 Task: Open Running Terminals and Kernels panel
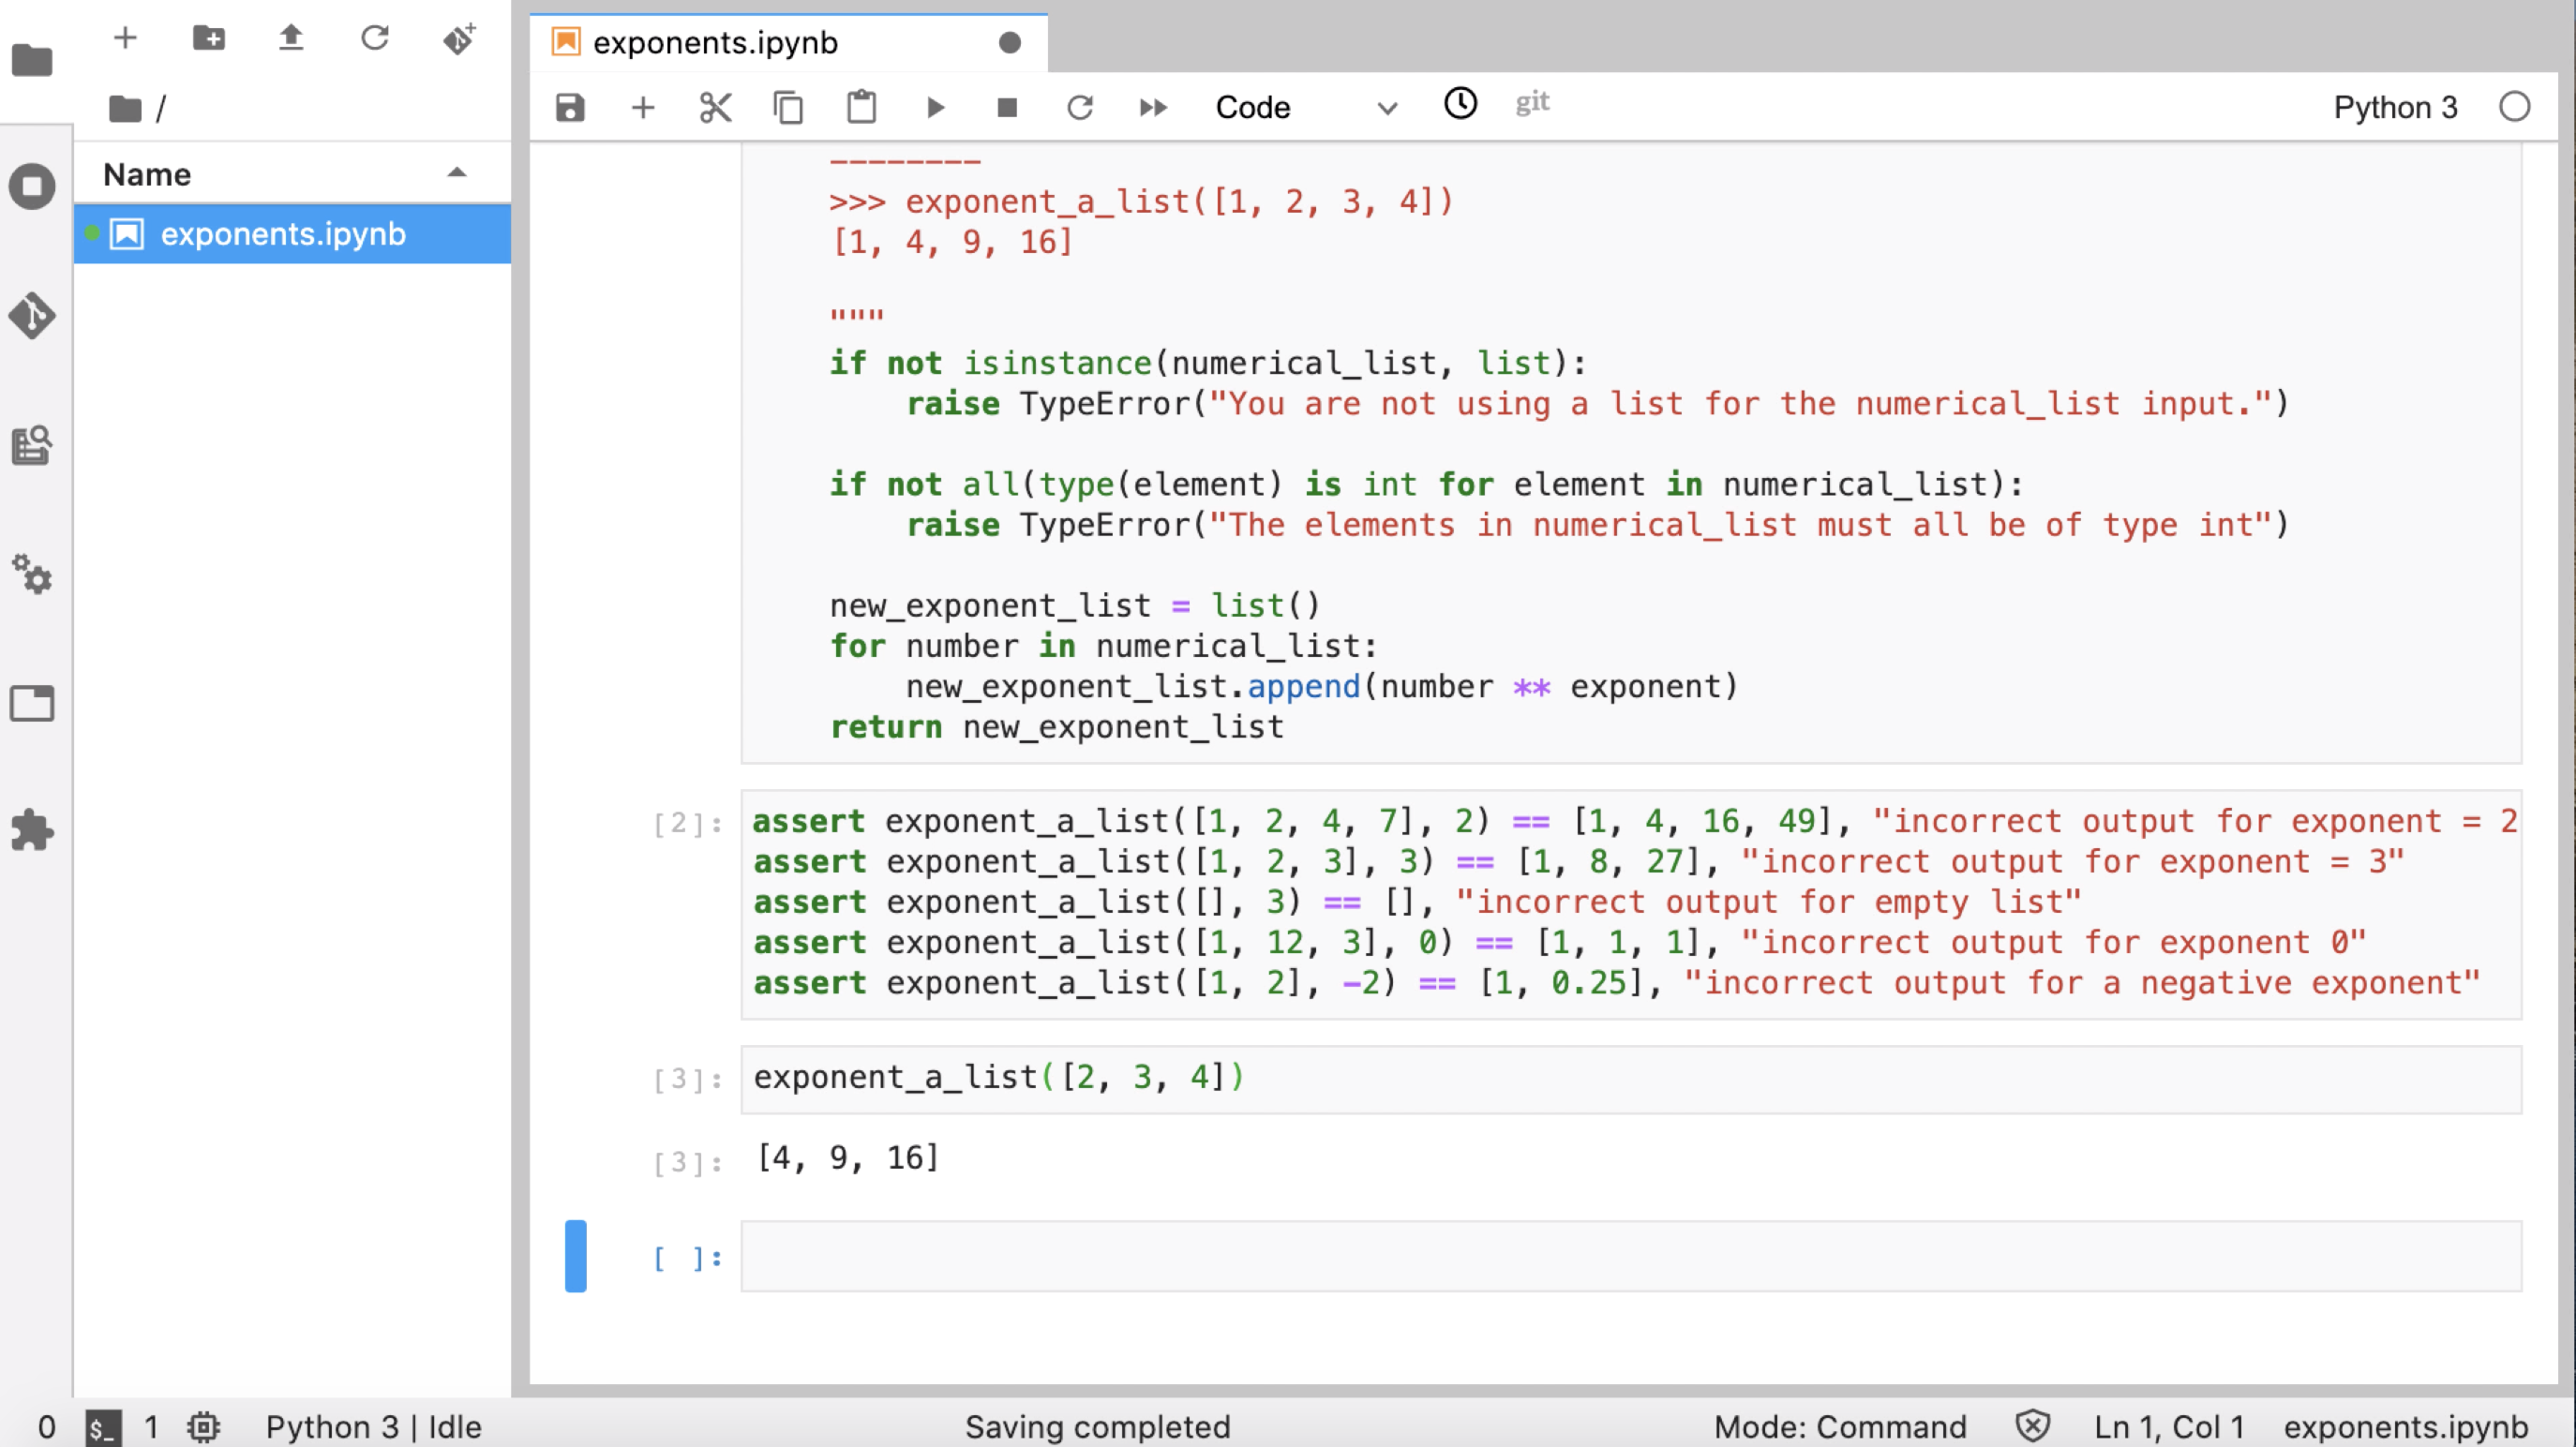pyautogui.click(x=32, y=187)
